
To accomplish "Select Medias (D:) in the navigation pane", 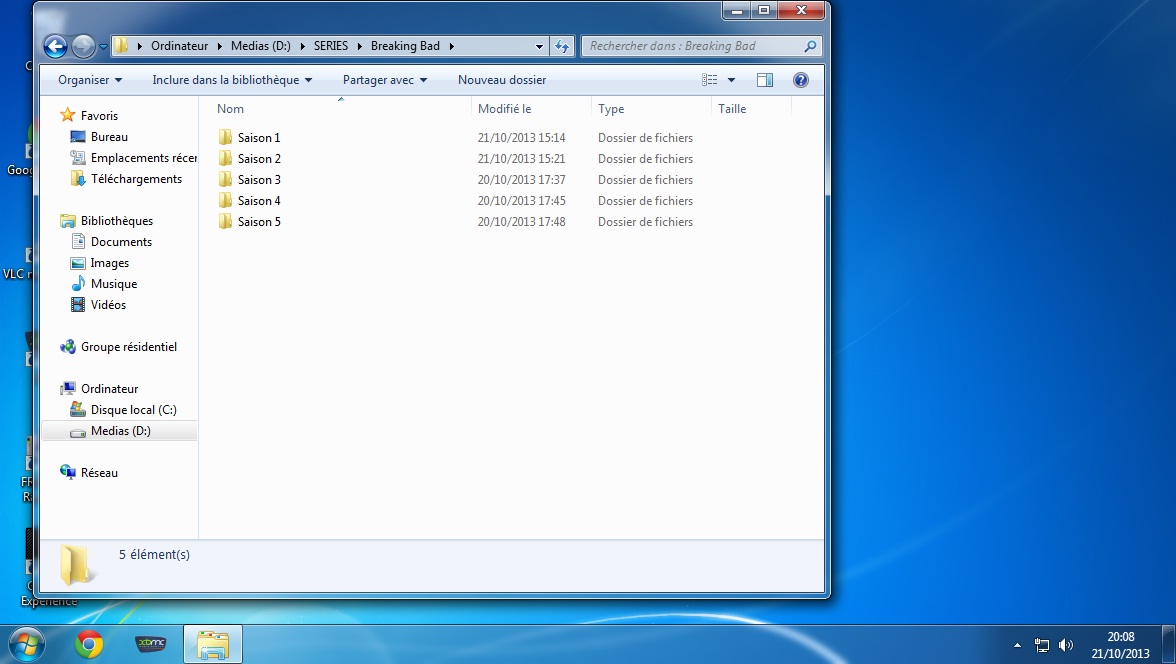I will click(120, 431).
